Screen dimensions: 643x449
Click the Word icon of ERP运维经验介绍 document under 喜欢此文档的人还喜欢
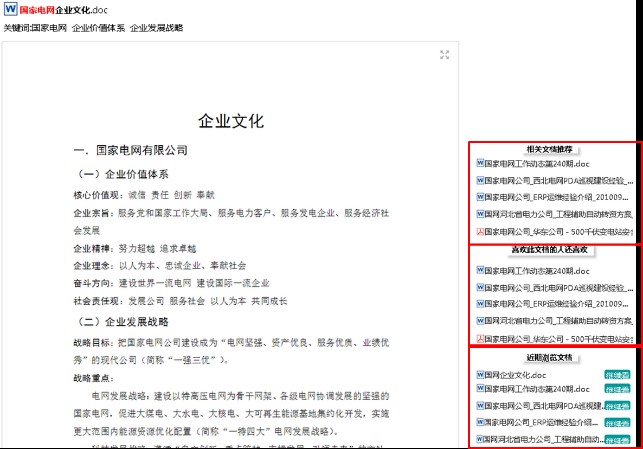[x=480, y=303]
